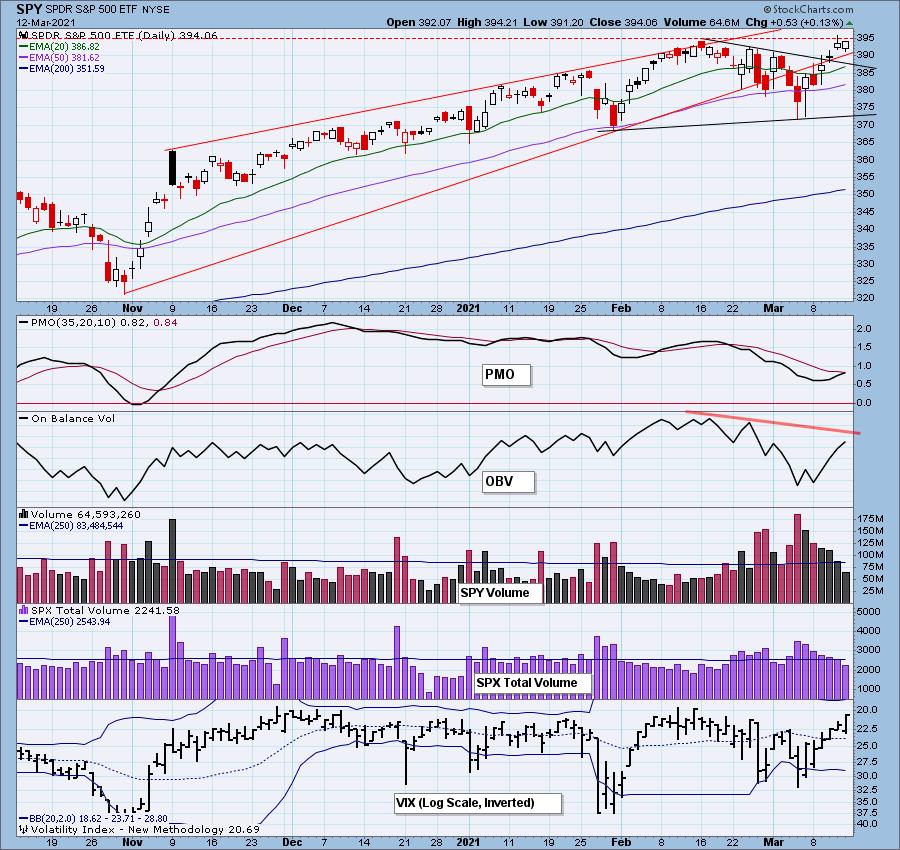Click the 320 price axis label
Image resolution: width=900 pixels, height=850 pixels.
tap(865, 298)
